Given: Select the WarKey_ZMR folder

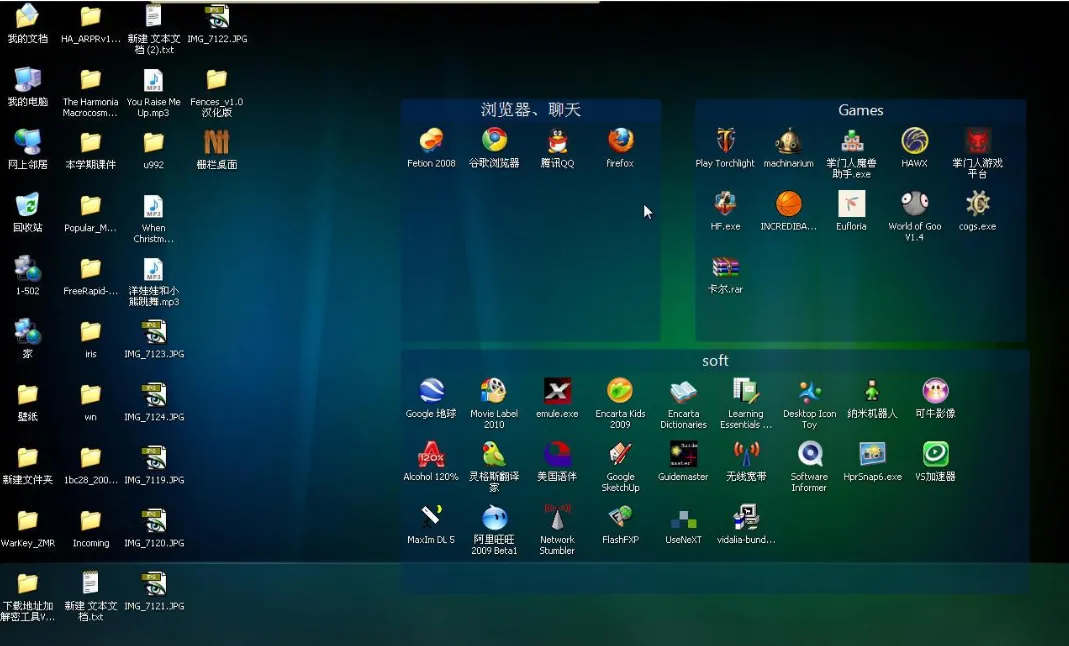Looking at the screenshot, I should [27, 520].
